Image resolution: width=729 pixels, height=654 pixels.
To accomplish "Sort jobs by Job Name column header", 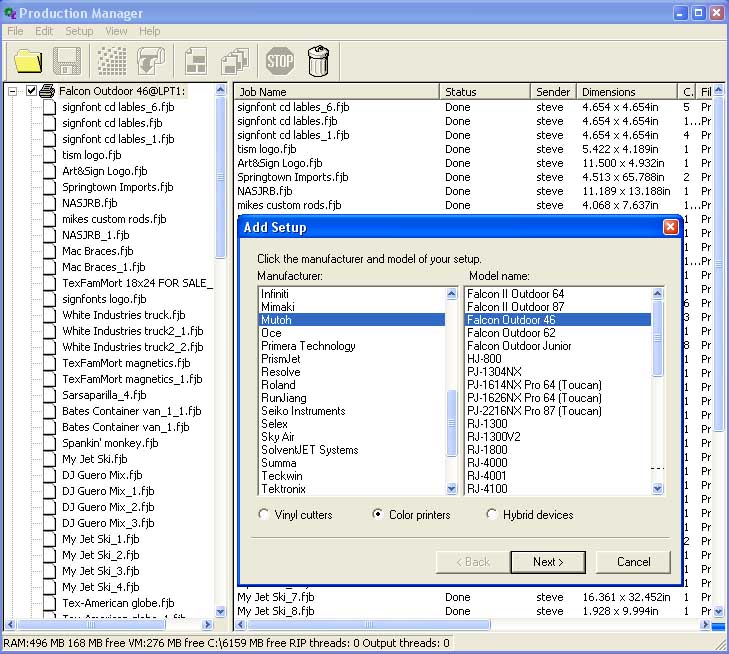I will pos(337,92).
